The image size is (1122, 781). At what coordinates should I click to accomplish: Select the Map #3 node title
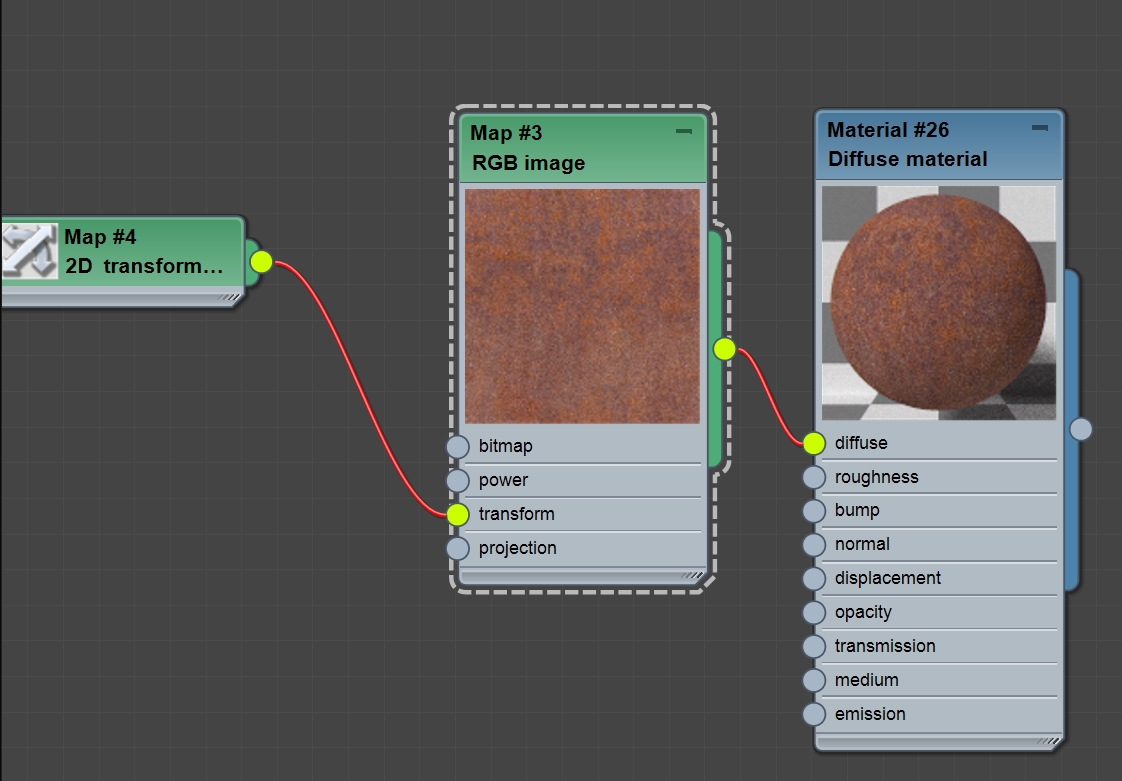tap(506, 133)
